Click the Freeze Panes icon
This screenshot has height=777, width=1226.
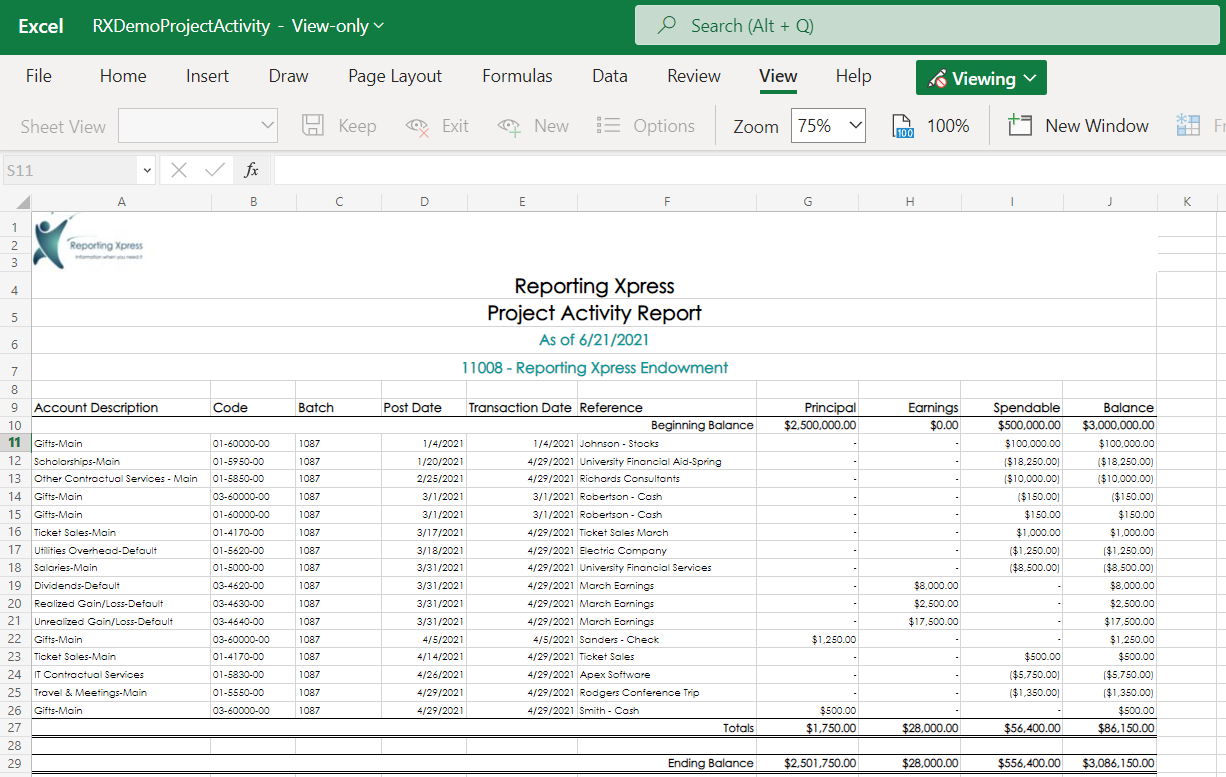tap(1188, 125)
